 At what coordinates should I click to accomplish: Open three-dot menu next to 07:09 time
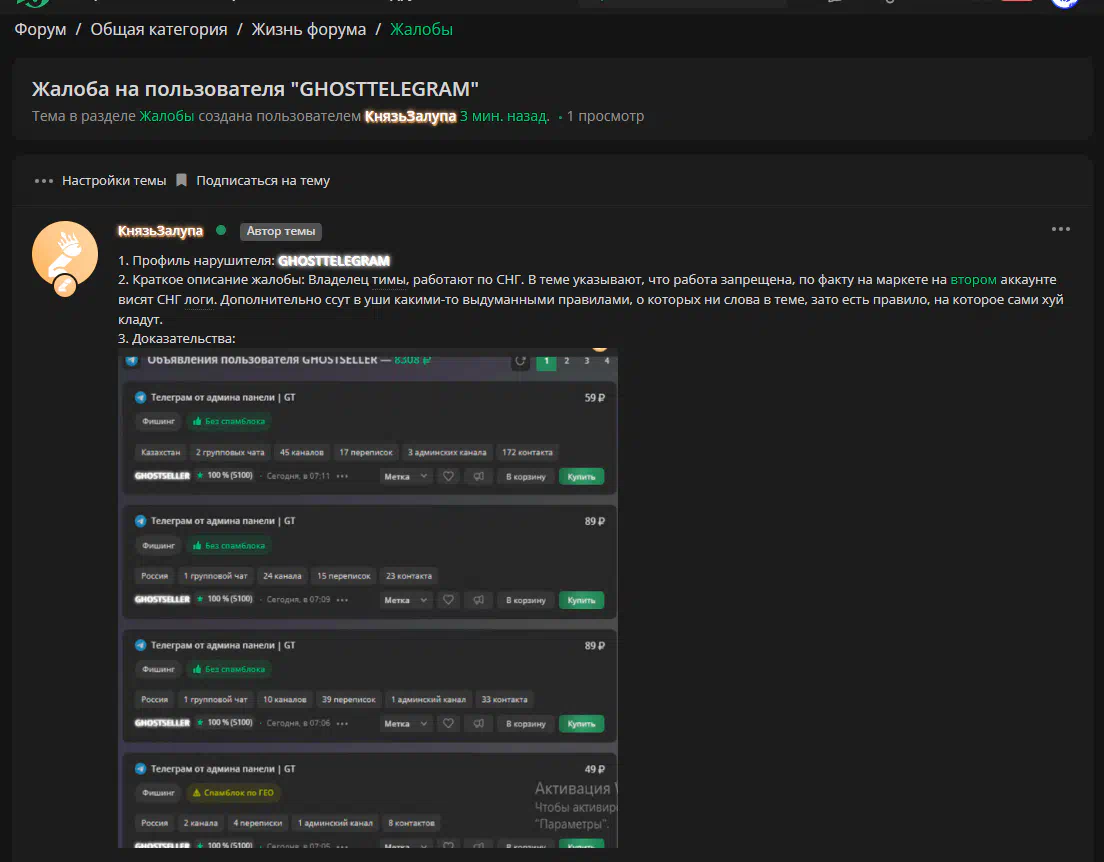(342, 600)
